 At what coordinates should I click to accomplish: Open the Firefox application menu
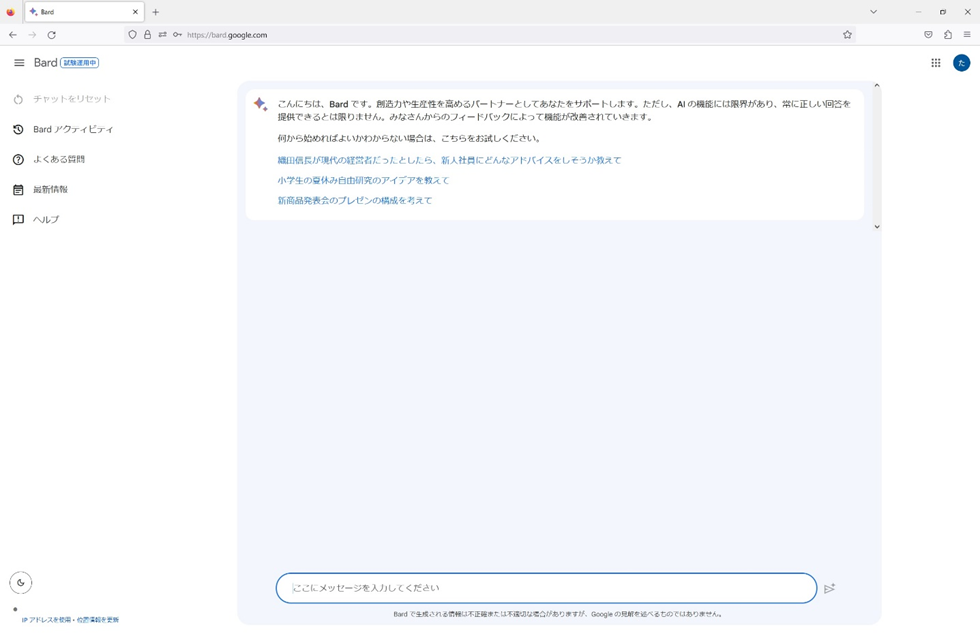coord(967,35)
